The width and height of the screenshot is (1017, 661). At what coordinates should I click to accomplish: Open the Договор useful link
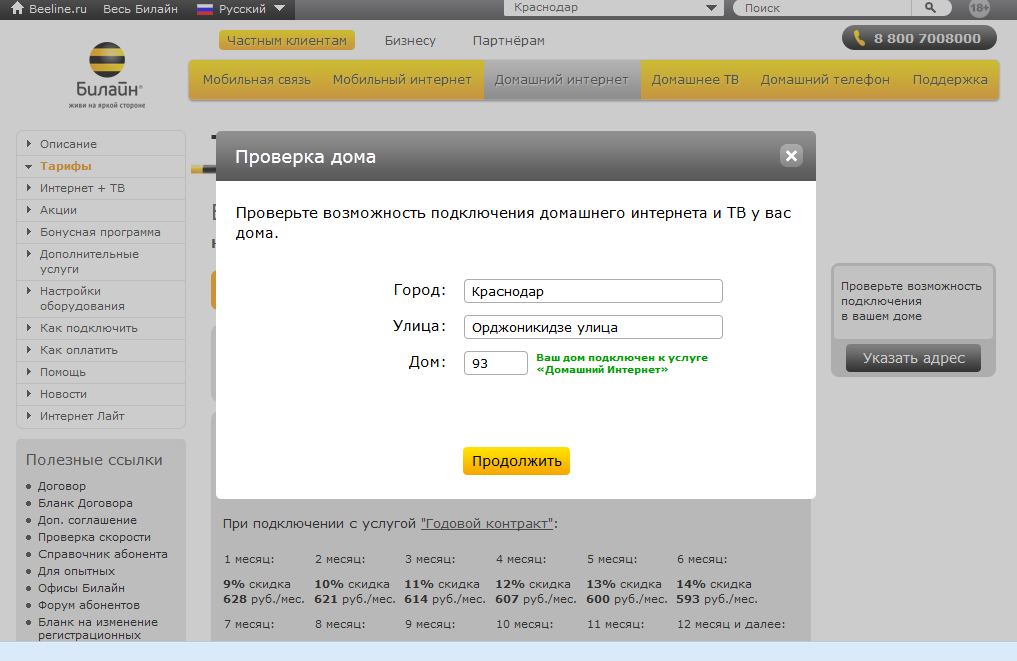pos(62,486)
